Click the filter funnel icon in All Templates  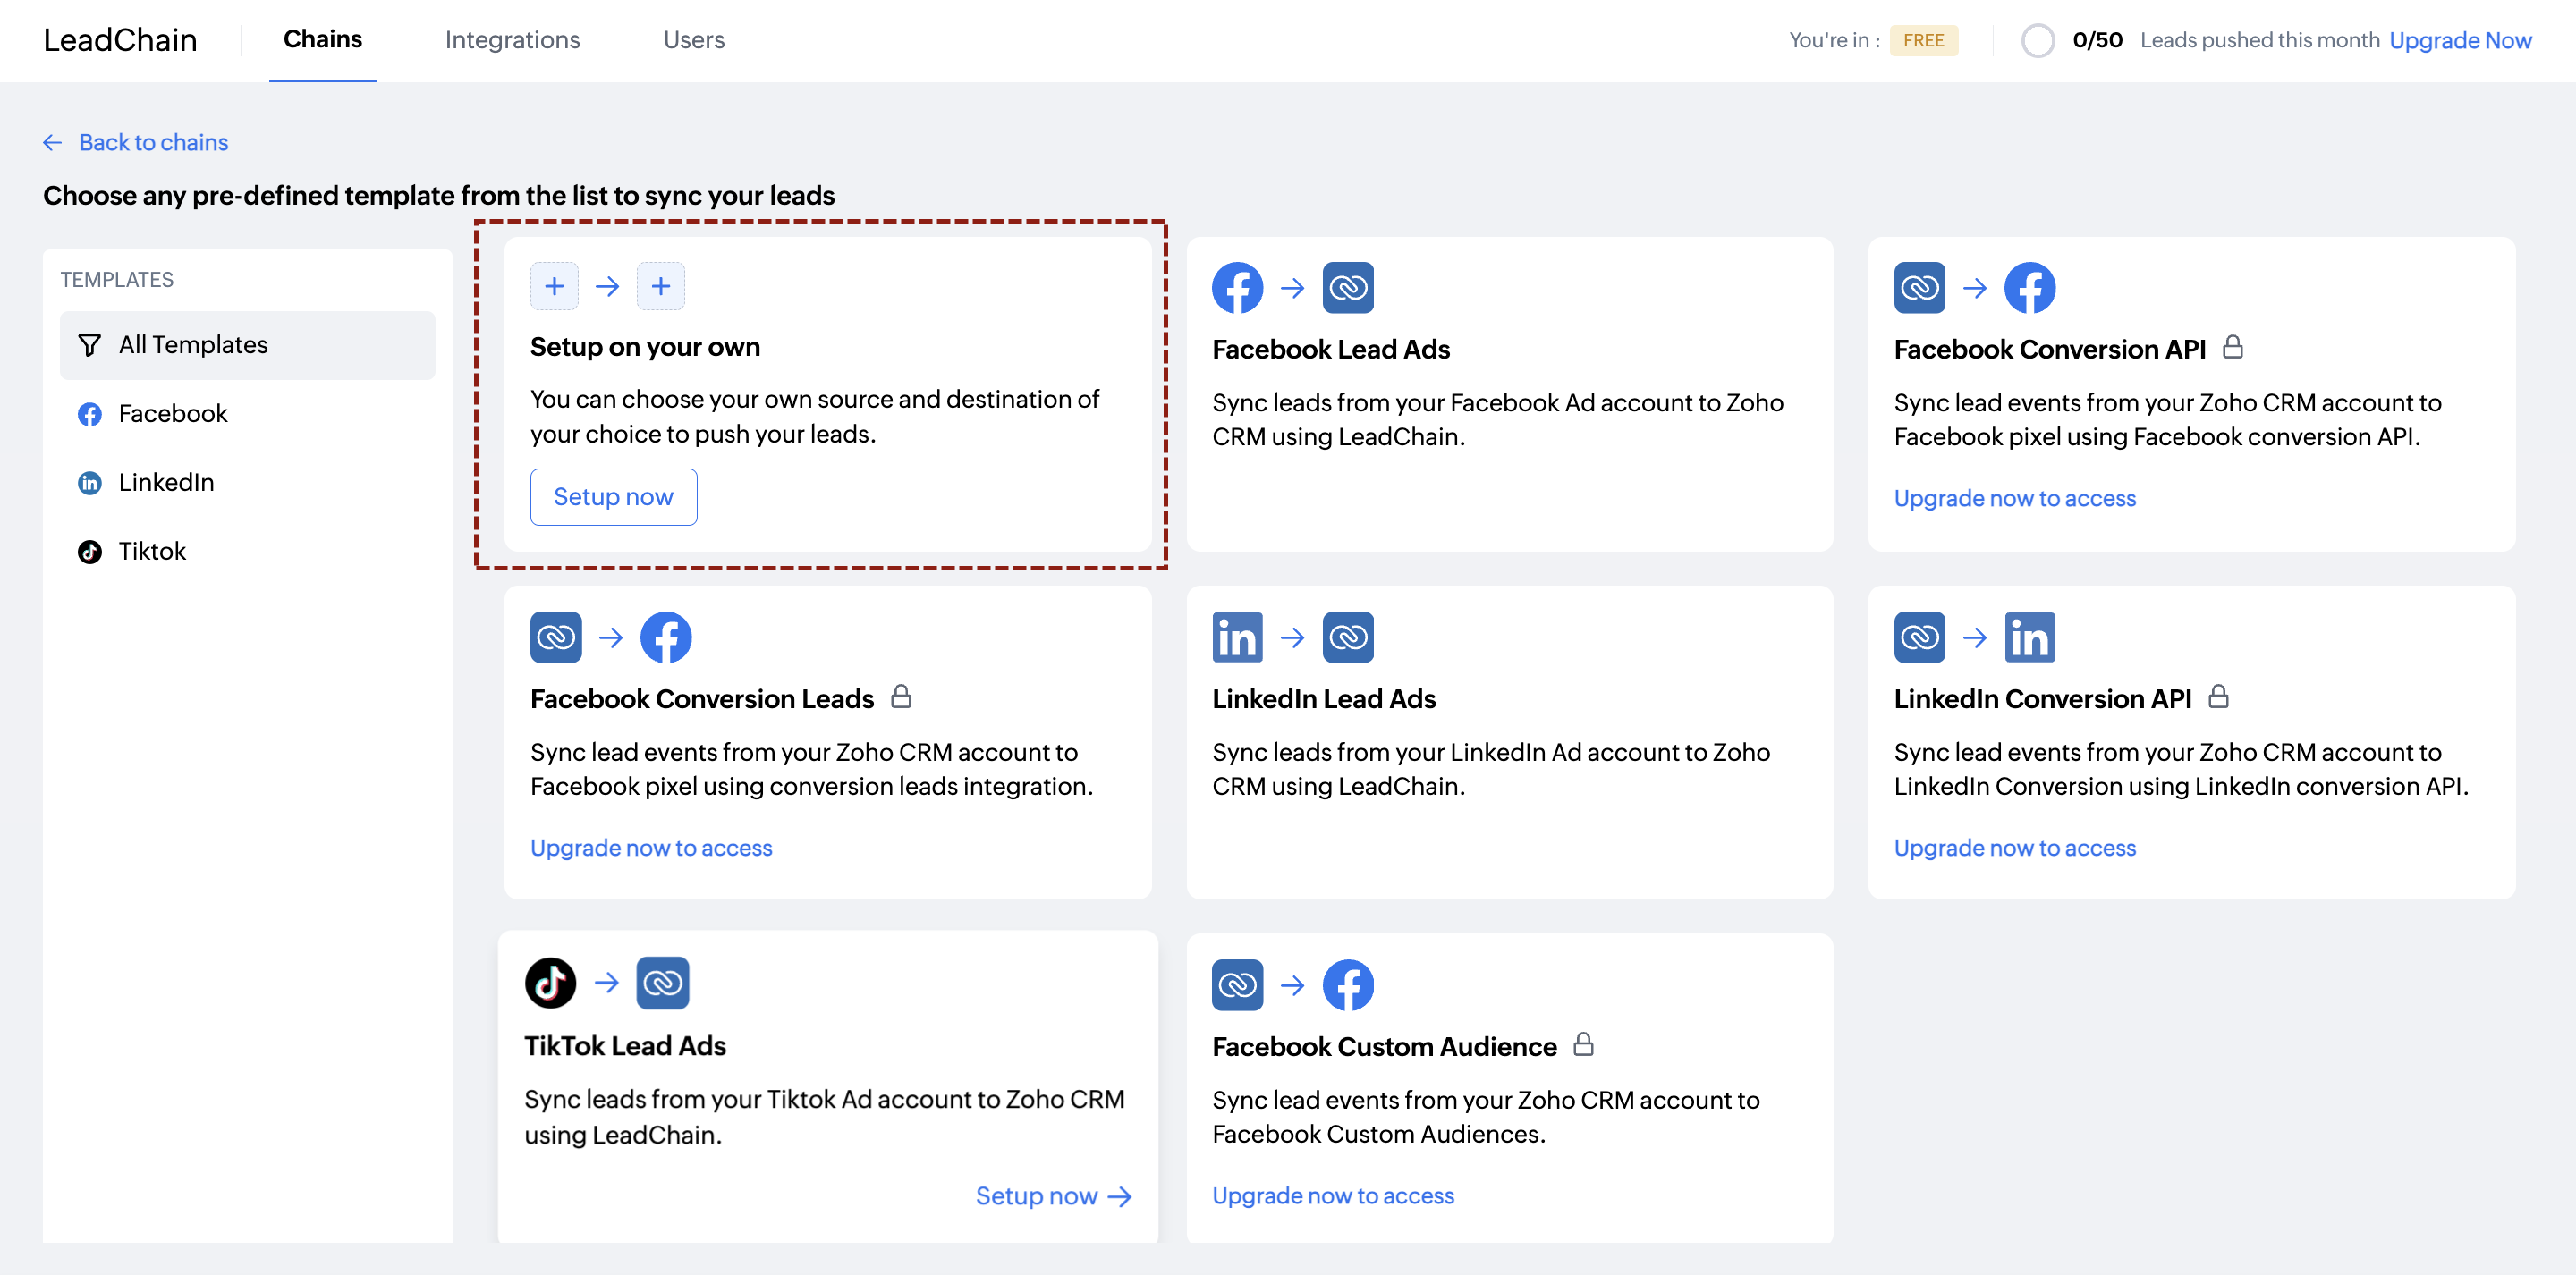[89, 345]
